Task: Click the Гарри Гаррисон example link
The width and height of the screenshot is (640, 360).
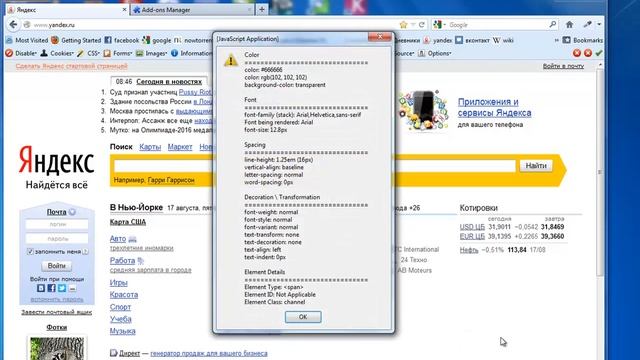Action: [171, 180]
